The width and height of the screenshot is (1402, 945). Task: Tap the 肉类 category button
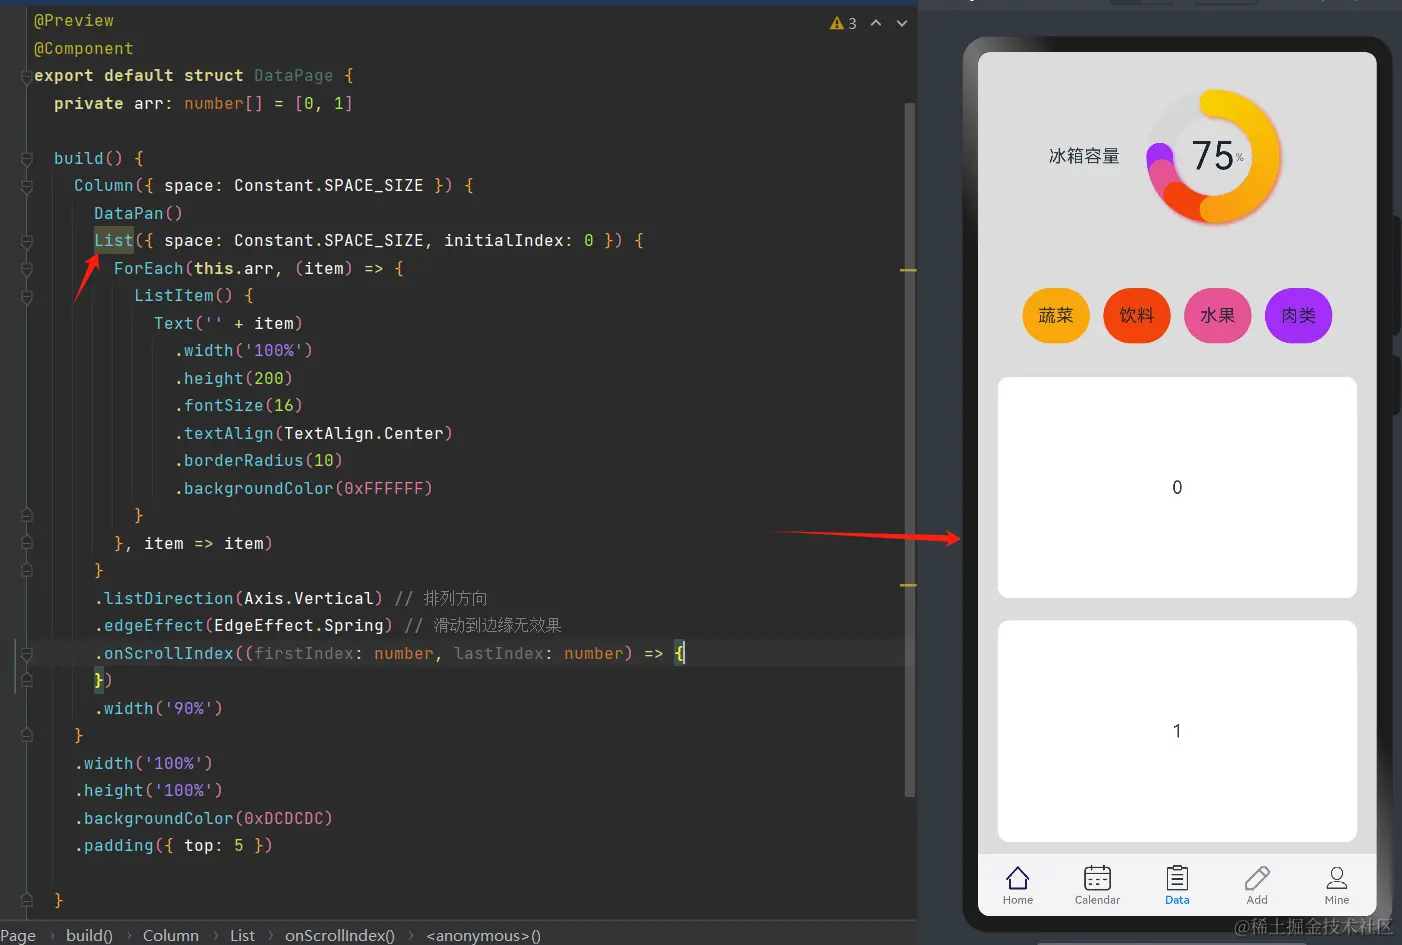[1299, 316]
